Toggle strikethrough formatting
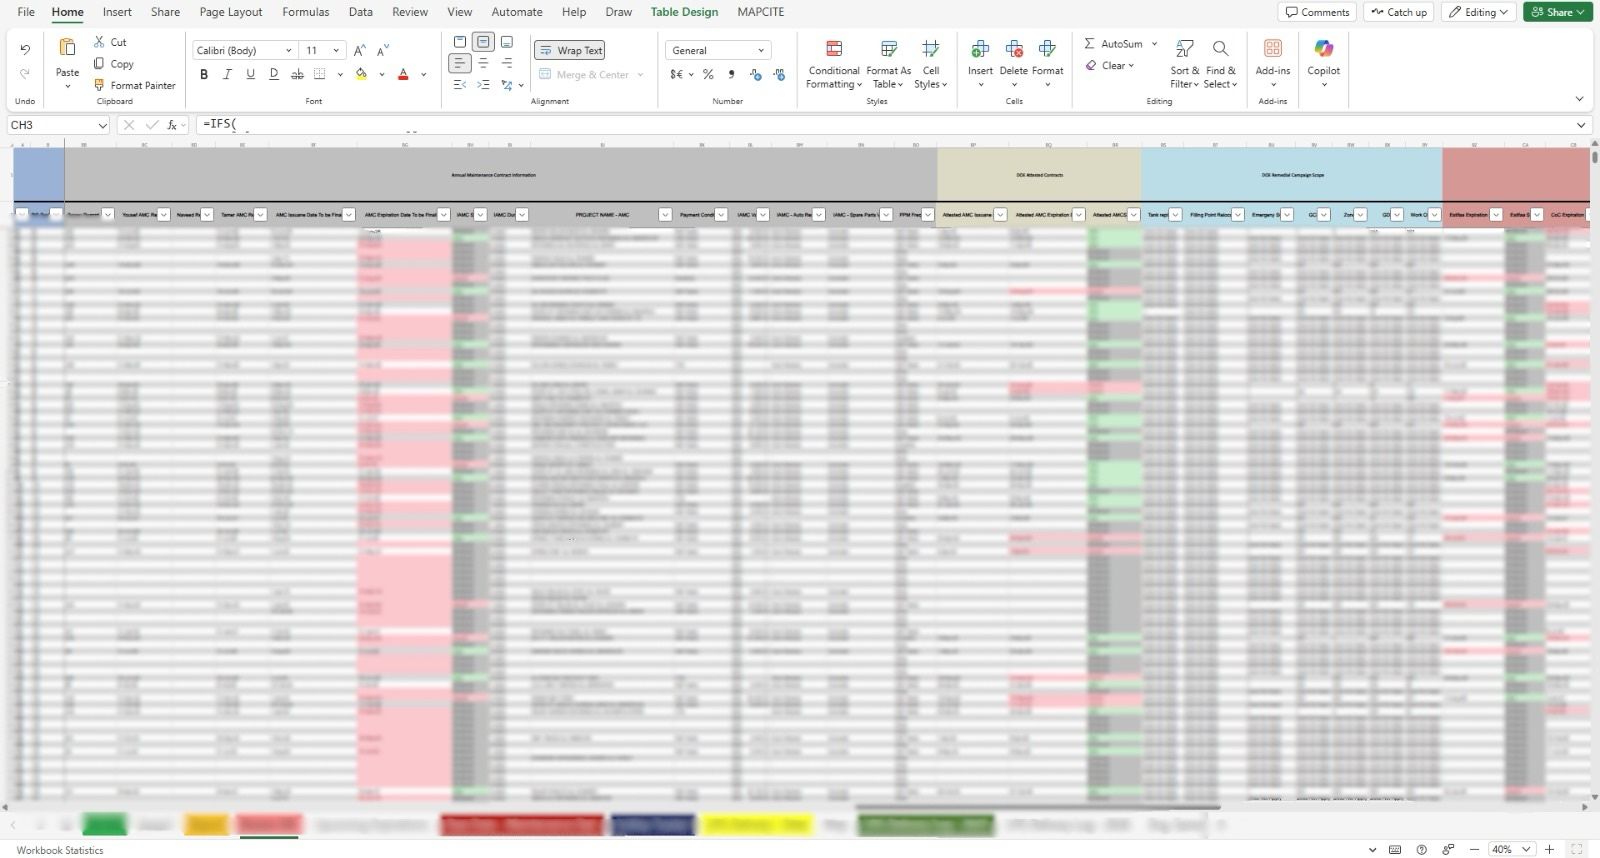Screen dimensions: 1600x858 point(297,74)
